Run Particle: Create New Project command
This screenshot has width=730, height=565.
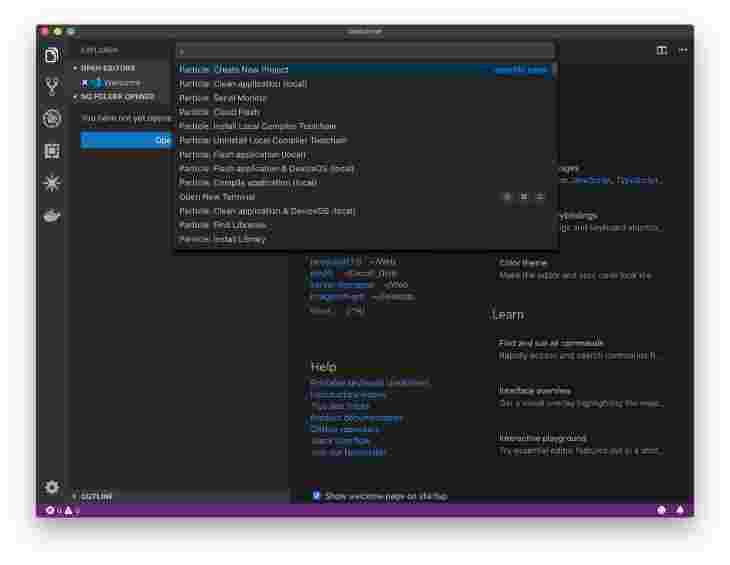click(x=366, y=69)
